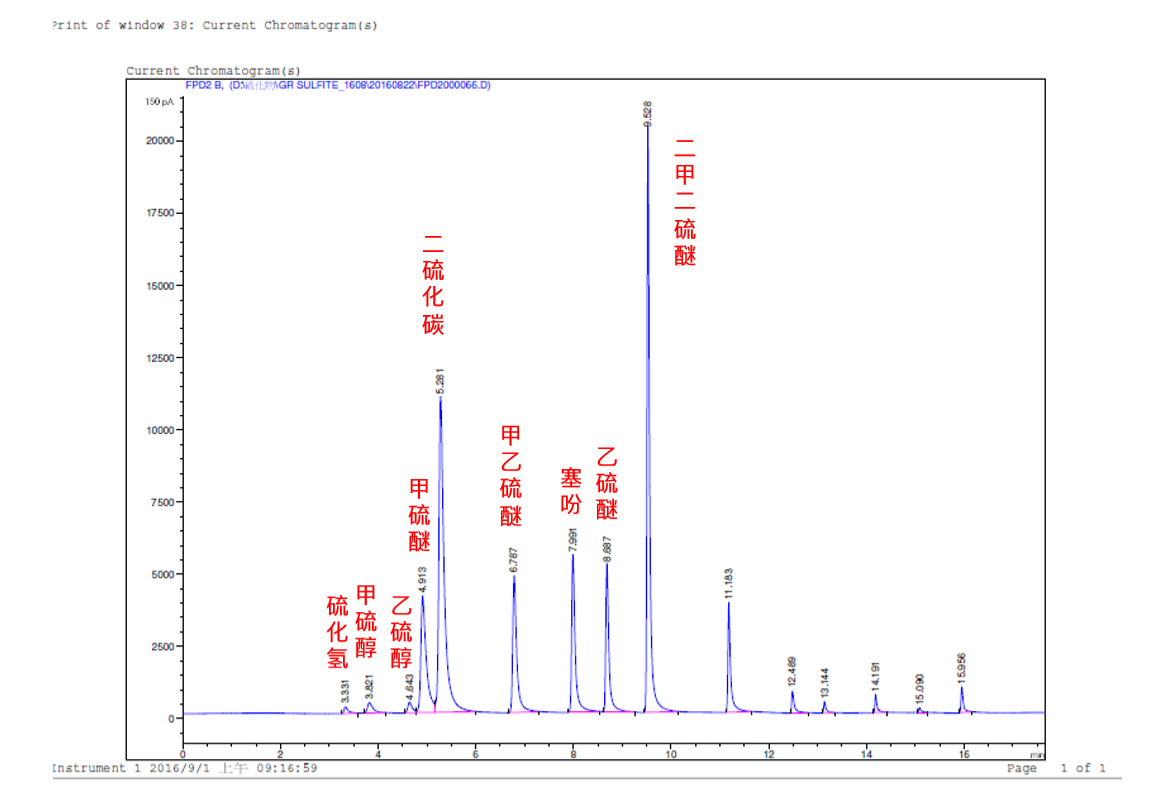Select the 甲硫醚 peak annotation
The width and height of the screenshot is (1155, 797).
click(x=420, y=515)
